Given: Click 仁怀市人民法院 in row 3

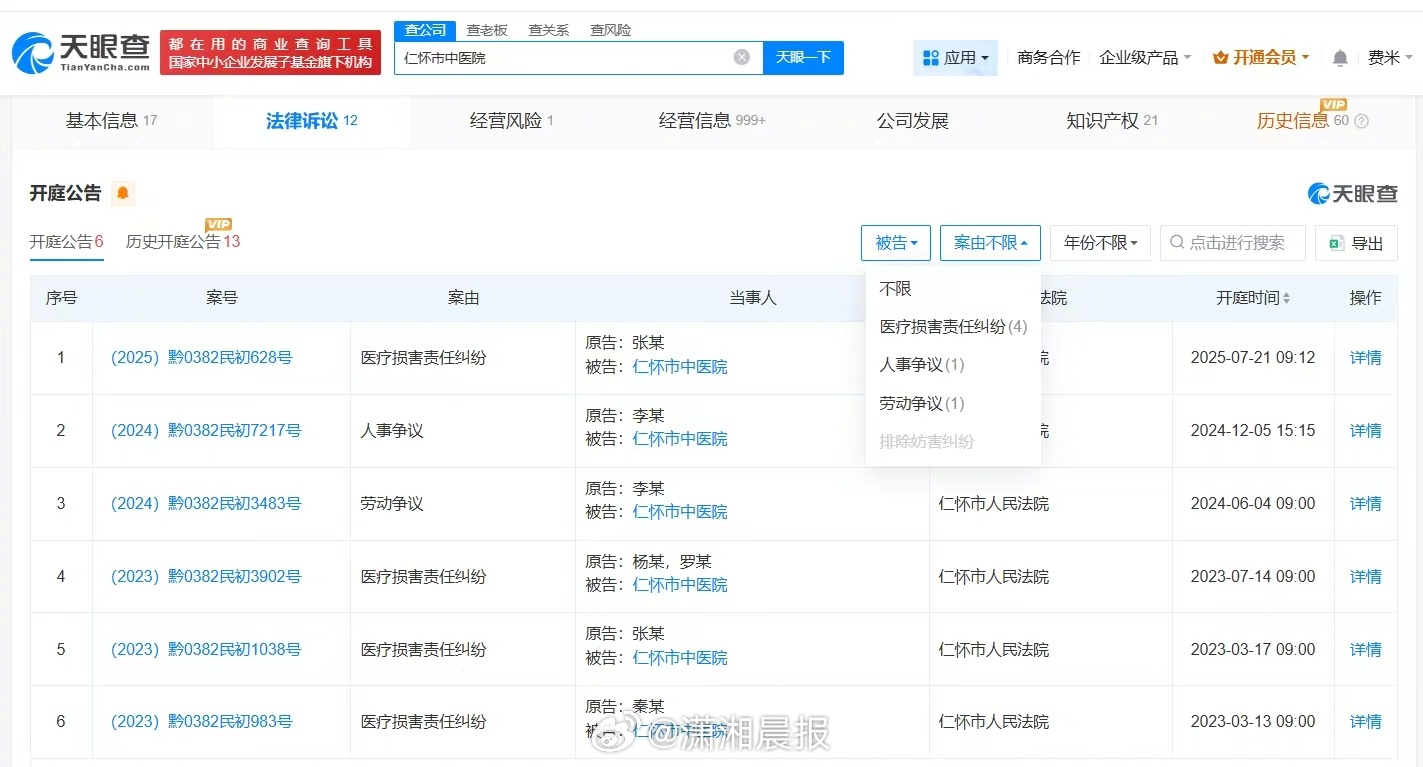Looking at the screenshot, I should pyautogui.click(x=994, y=504).
